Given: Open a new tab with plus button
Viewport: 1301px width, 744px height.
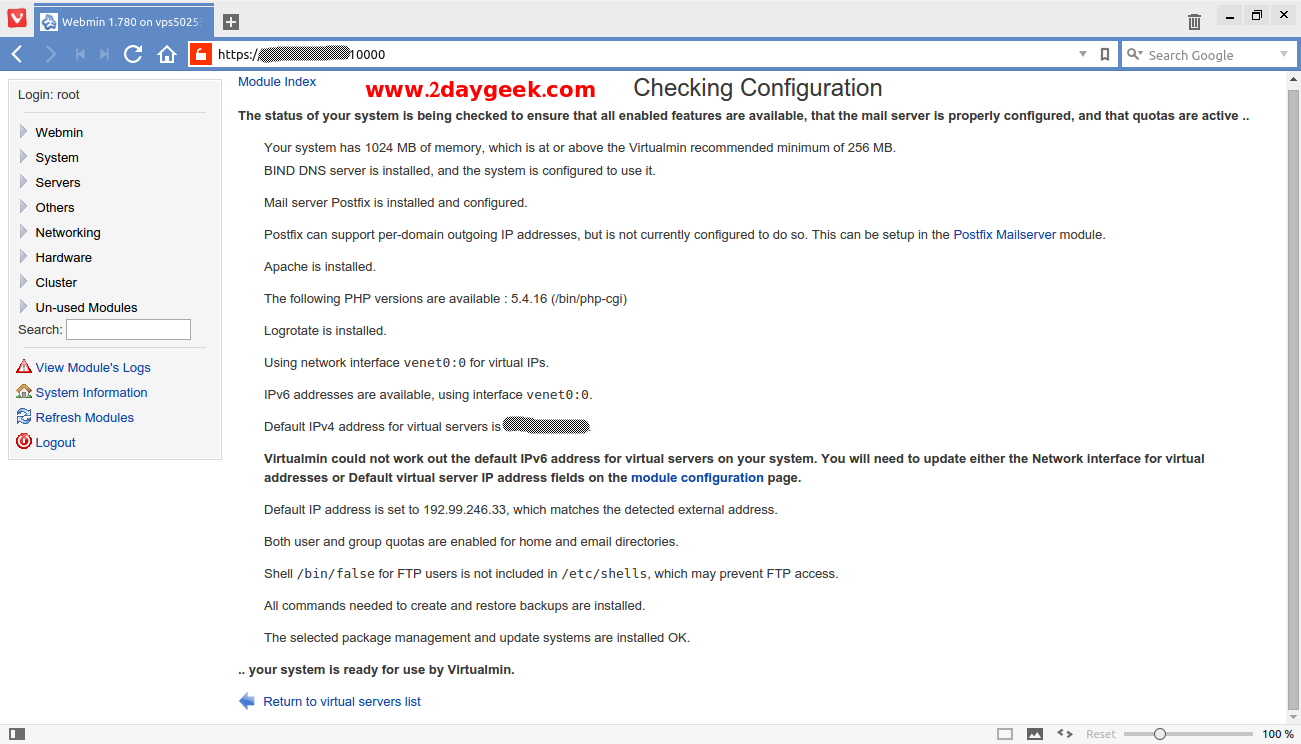Looking at the screenshot, I should (231, 21).
